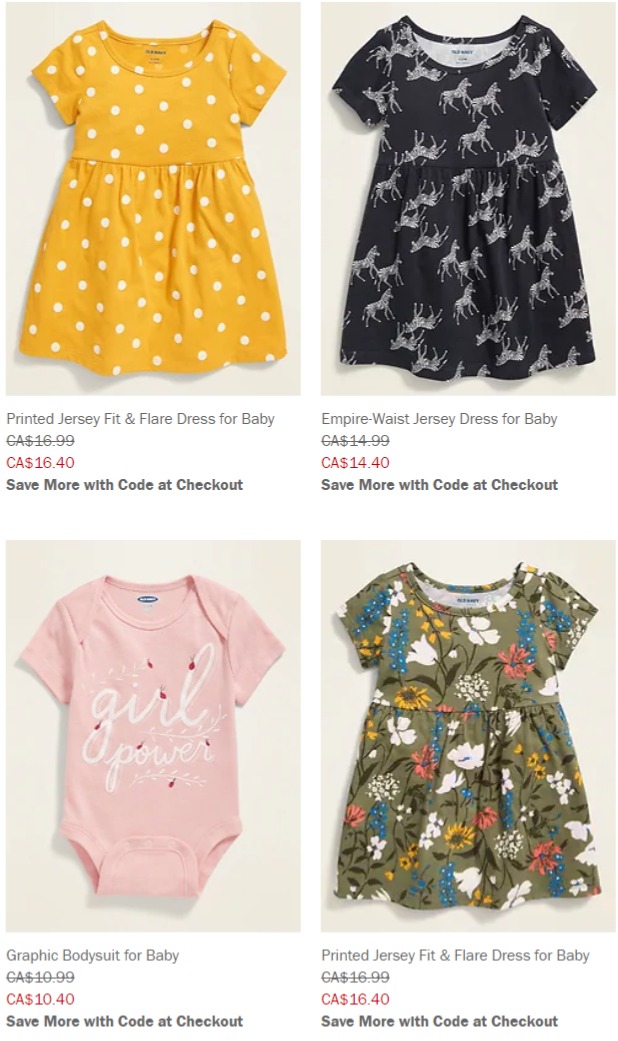Image resolution: width=618 pixels, height=1041 pixels.
Task: Open the green floral dress image
Action: coord(468,736)
